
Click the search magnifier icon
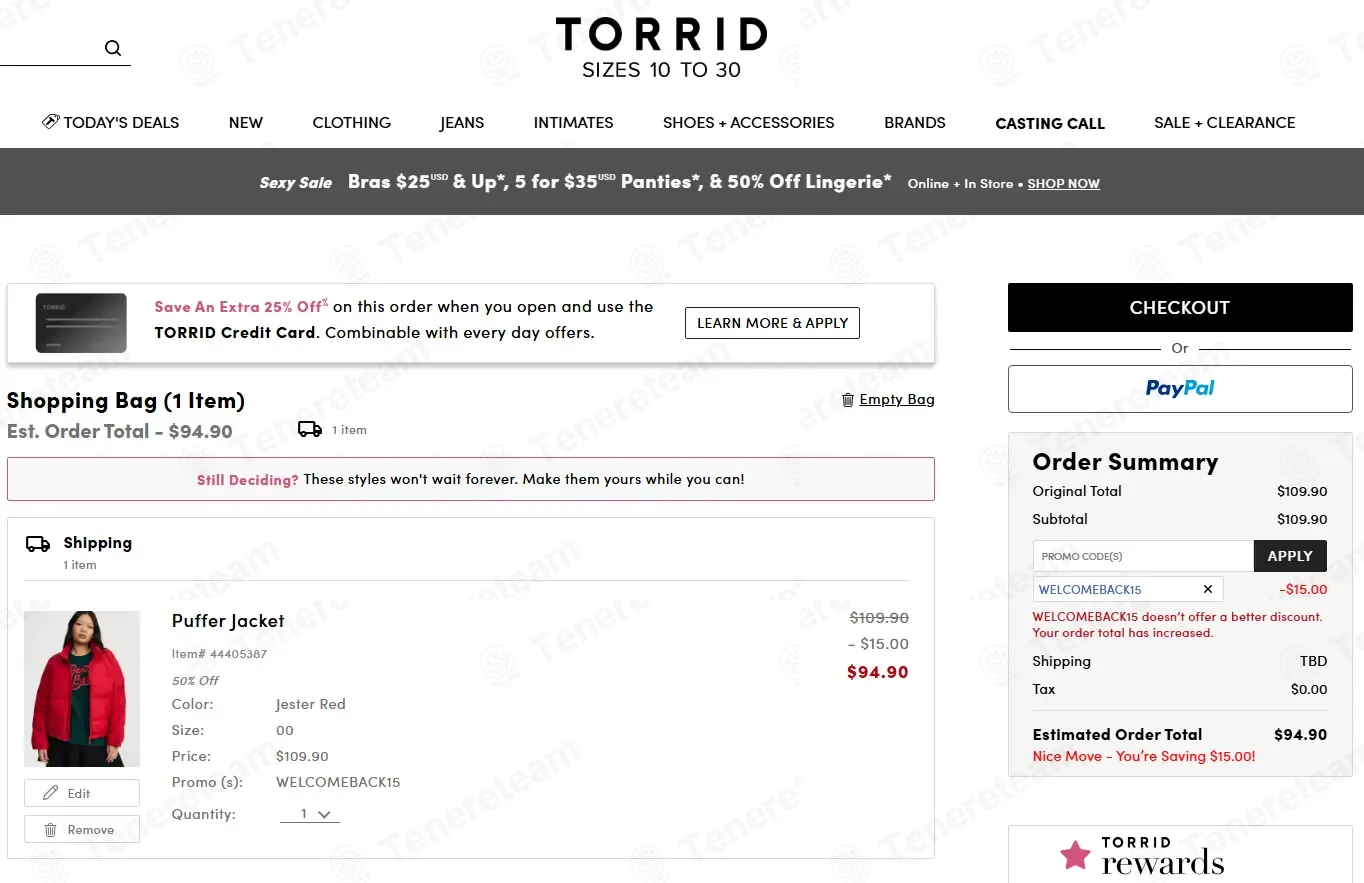click(x=113, y=48)
